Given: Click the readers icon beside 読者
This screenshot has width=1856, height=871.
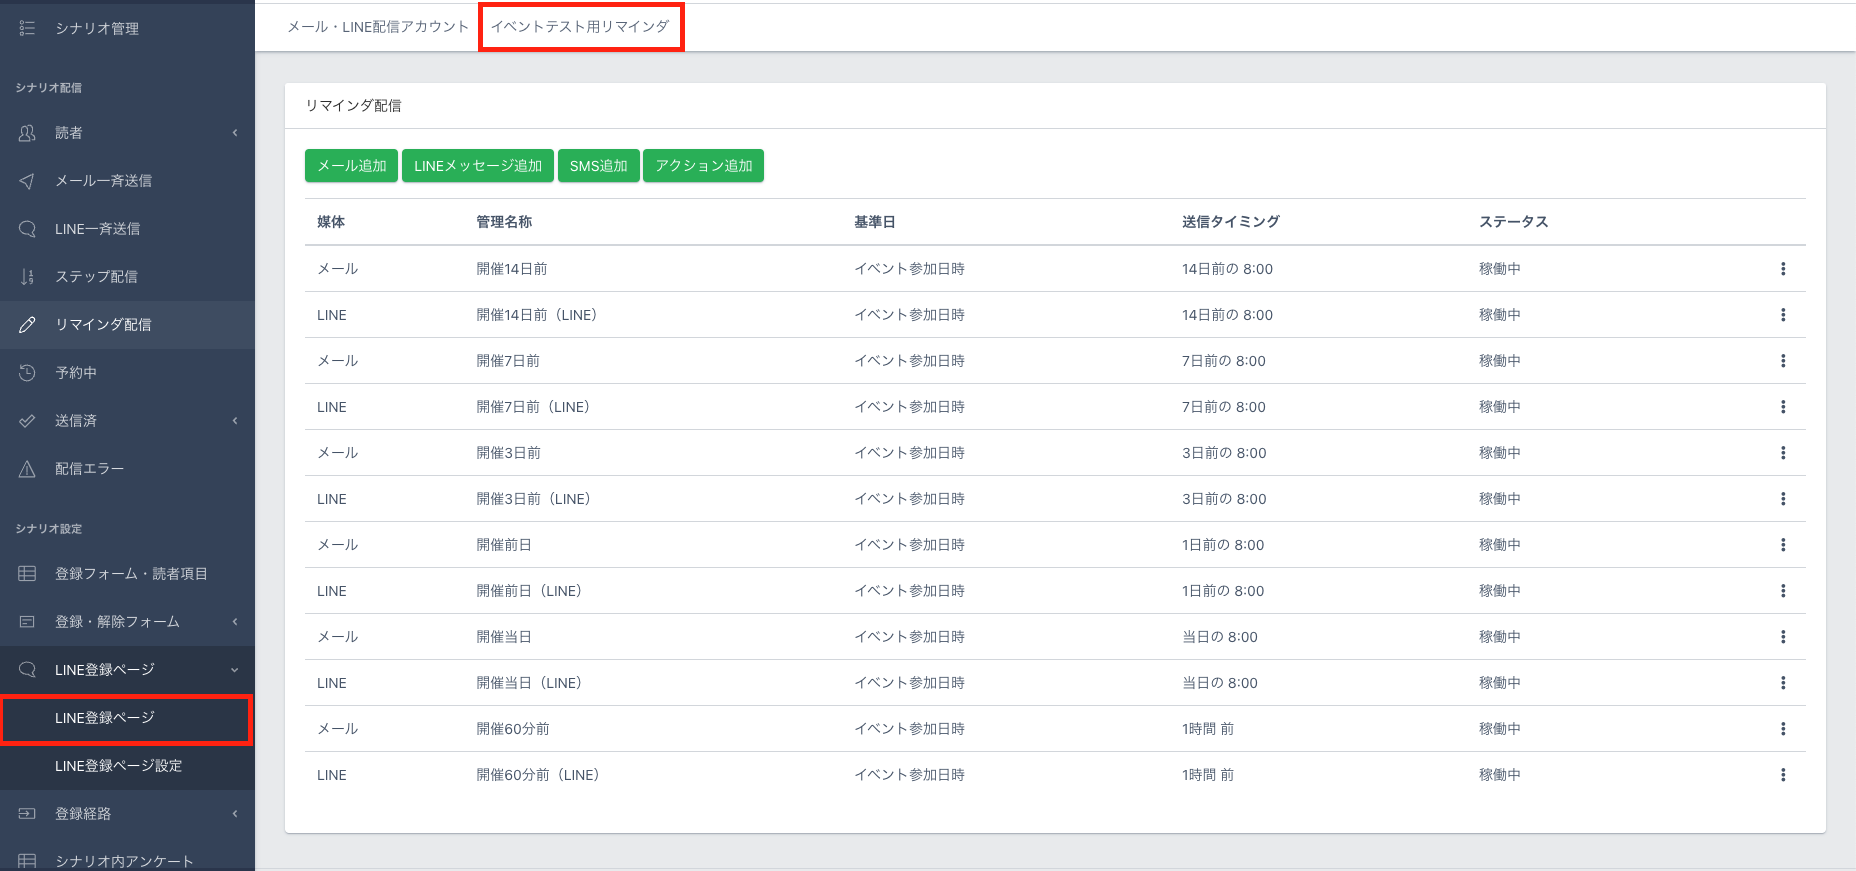Looking at the screenshot, I should (27, 133).
